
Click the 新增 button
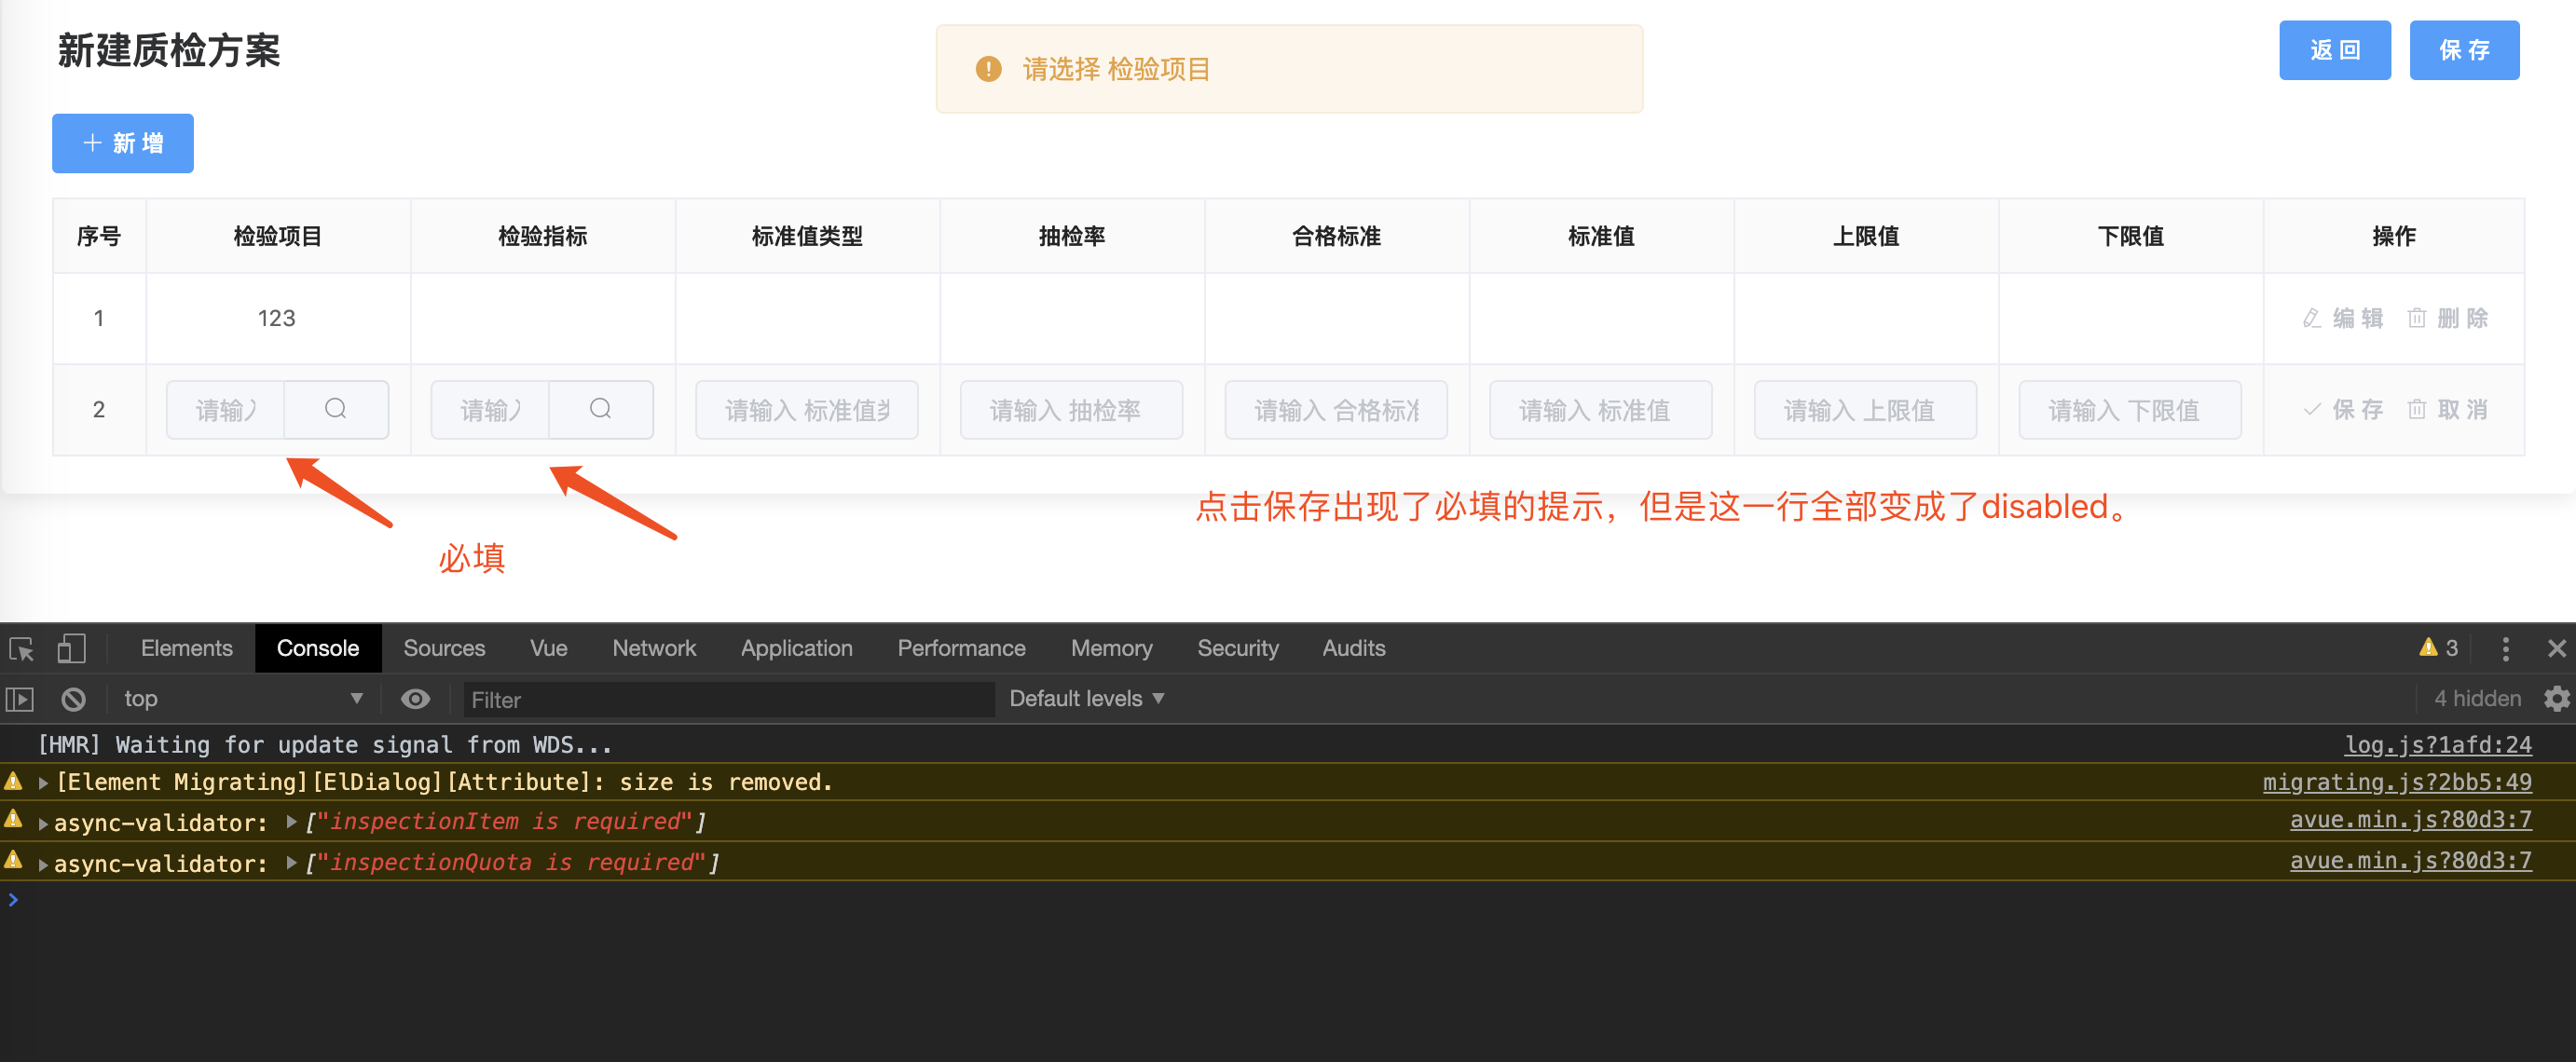click(122, 143)
